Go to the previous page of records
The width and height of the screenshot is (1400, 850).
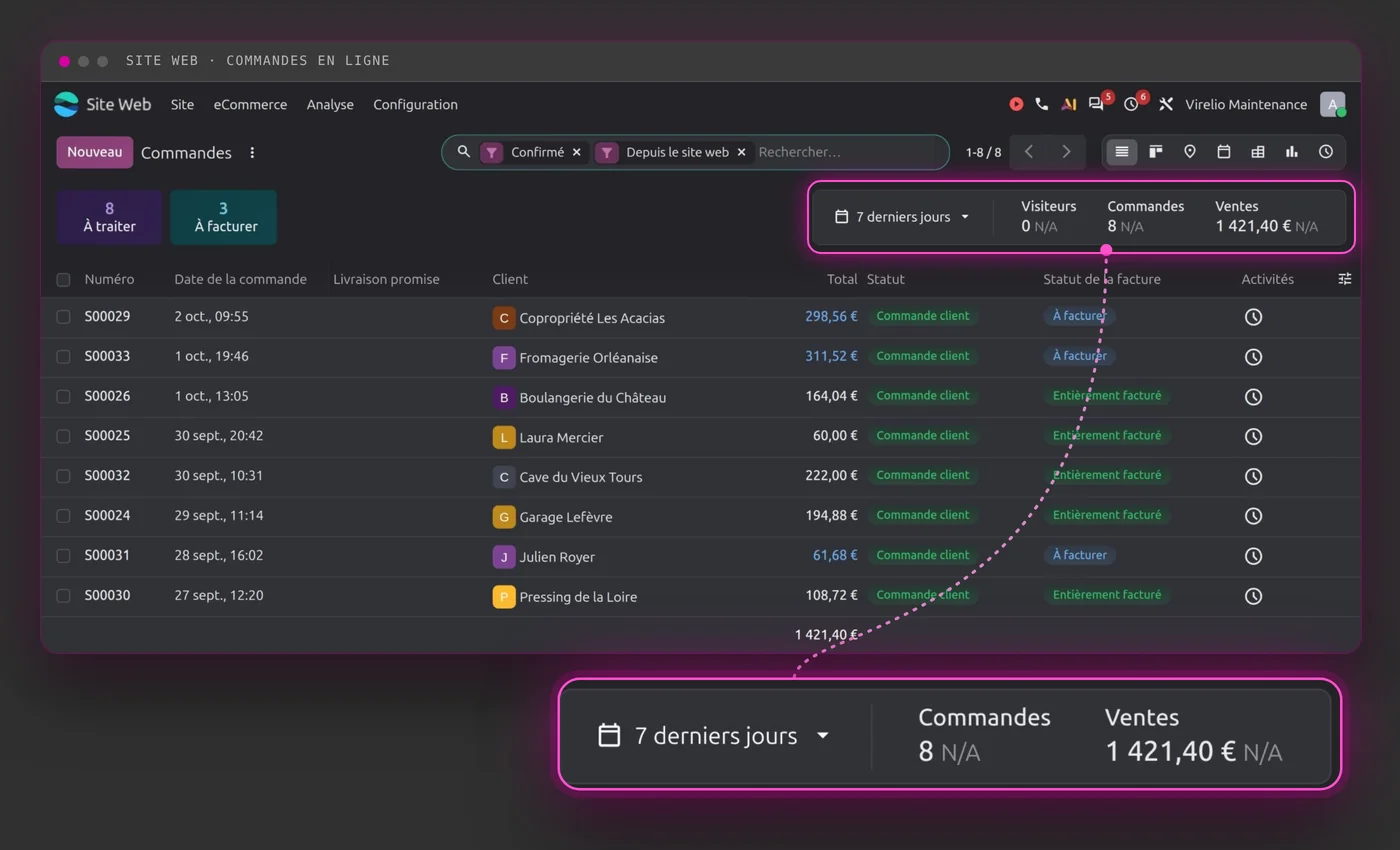[1029, 152]
